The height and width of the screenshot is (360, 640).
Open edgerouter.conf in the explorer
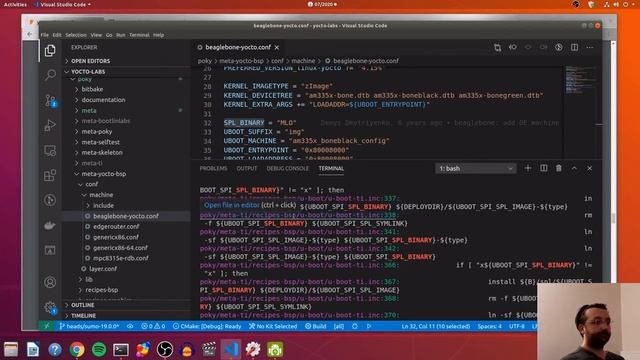click(116, 226)
